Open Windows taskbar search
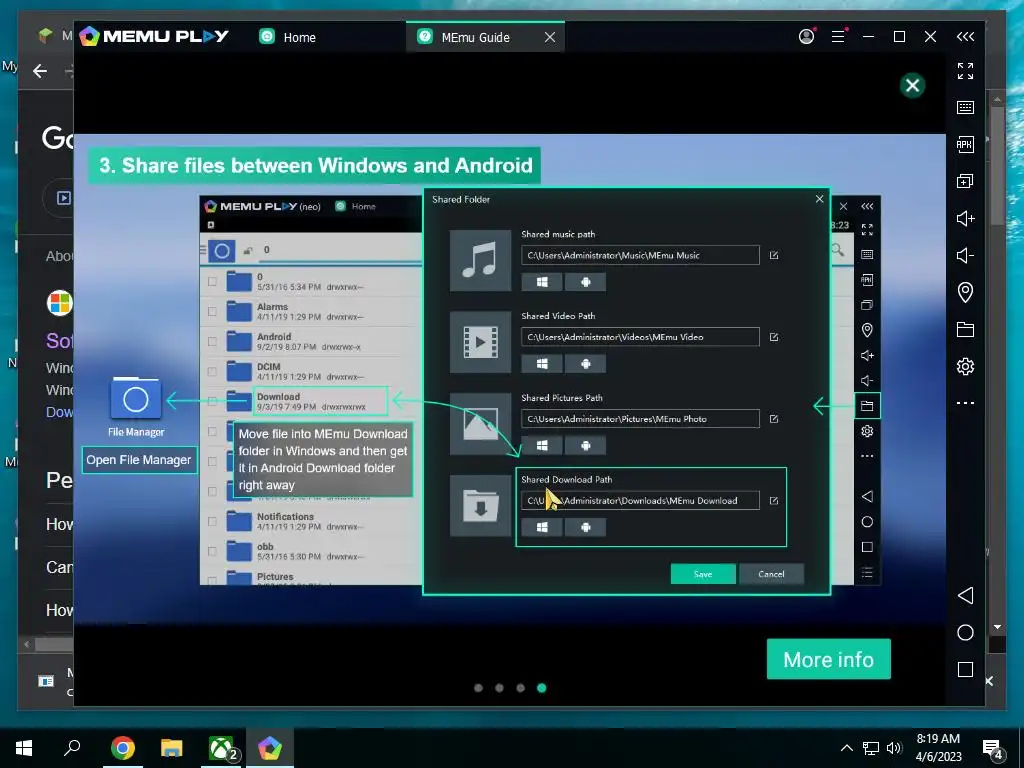 click(72, 748)
